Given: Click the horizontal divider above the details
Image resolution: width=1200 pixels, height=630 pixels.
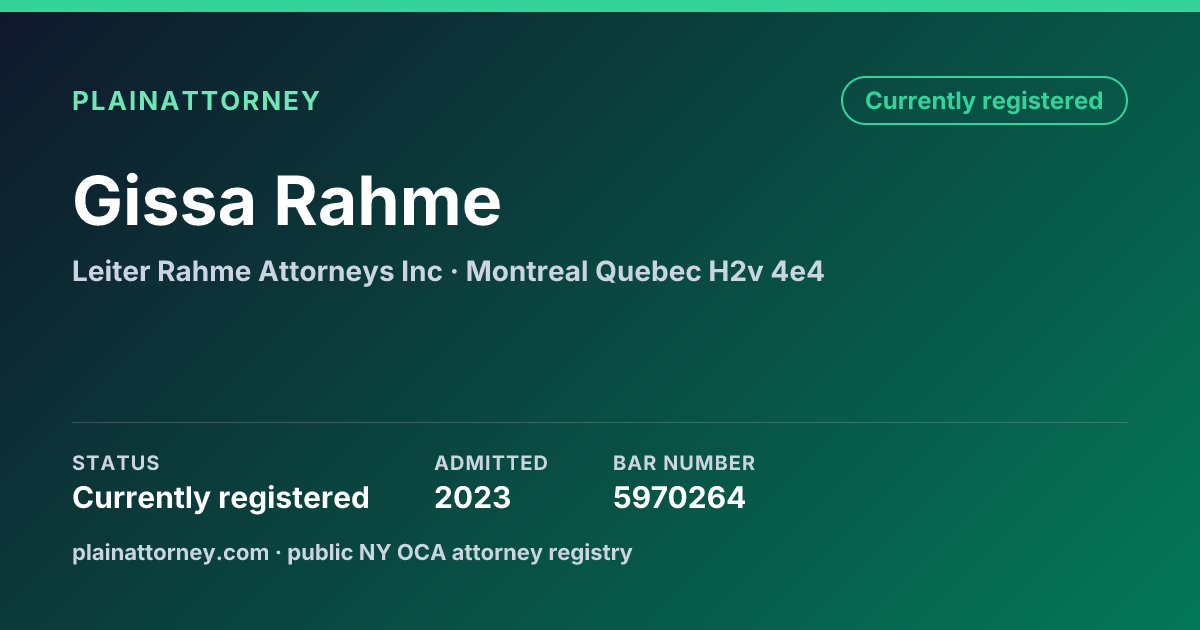Looking at the screenshot, I should point(600,422).
